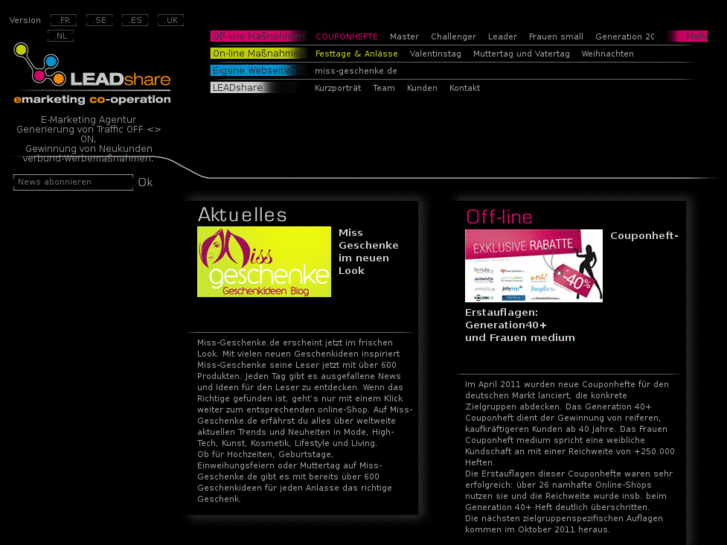The width and height of the screenshot is (727, 545).
Task: Click the Ok newsletter submit button
Action: pos(145,182)
